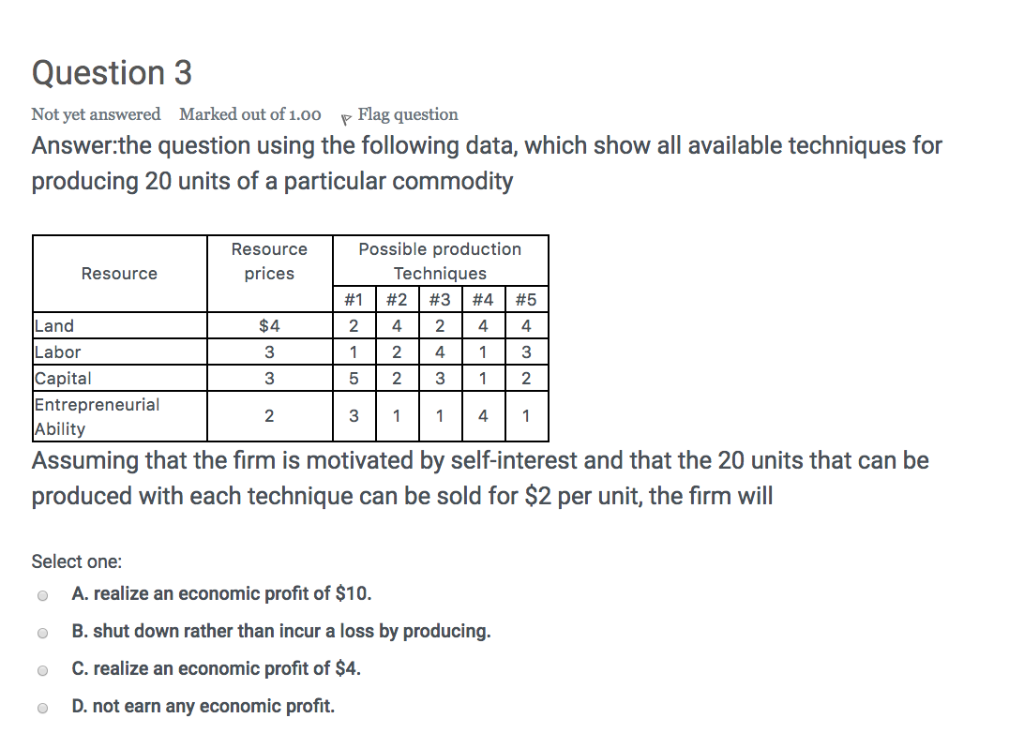Click the #5 technique column header
This screenshot has width=1024, height=748.
tap(526, 299)
